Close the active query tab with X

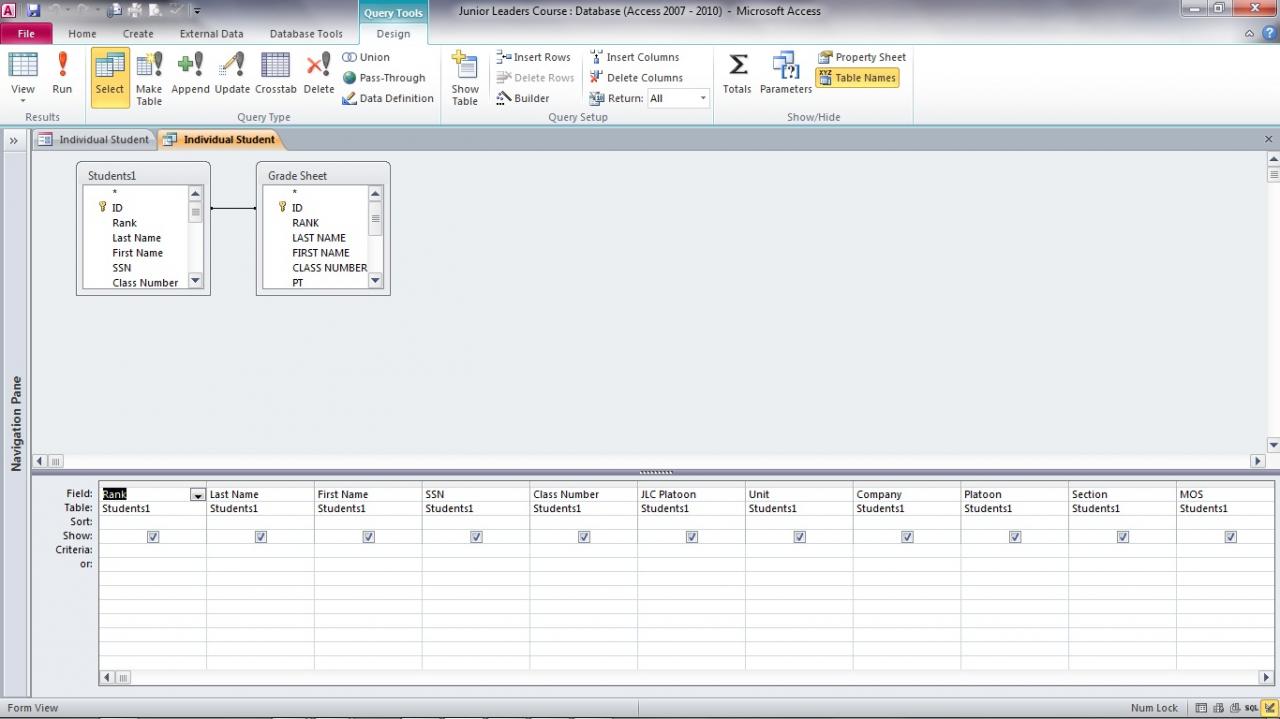1269,140
